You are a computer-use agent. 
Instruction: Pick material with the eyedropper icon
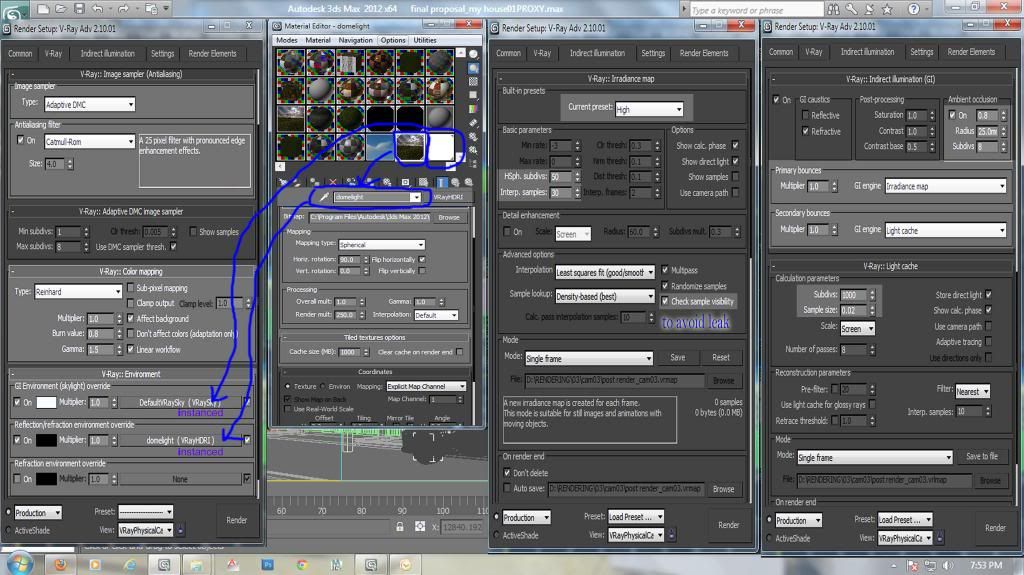click(324, 197)
